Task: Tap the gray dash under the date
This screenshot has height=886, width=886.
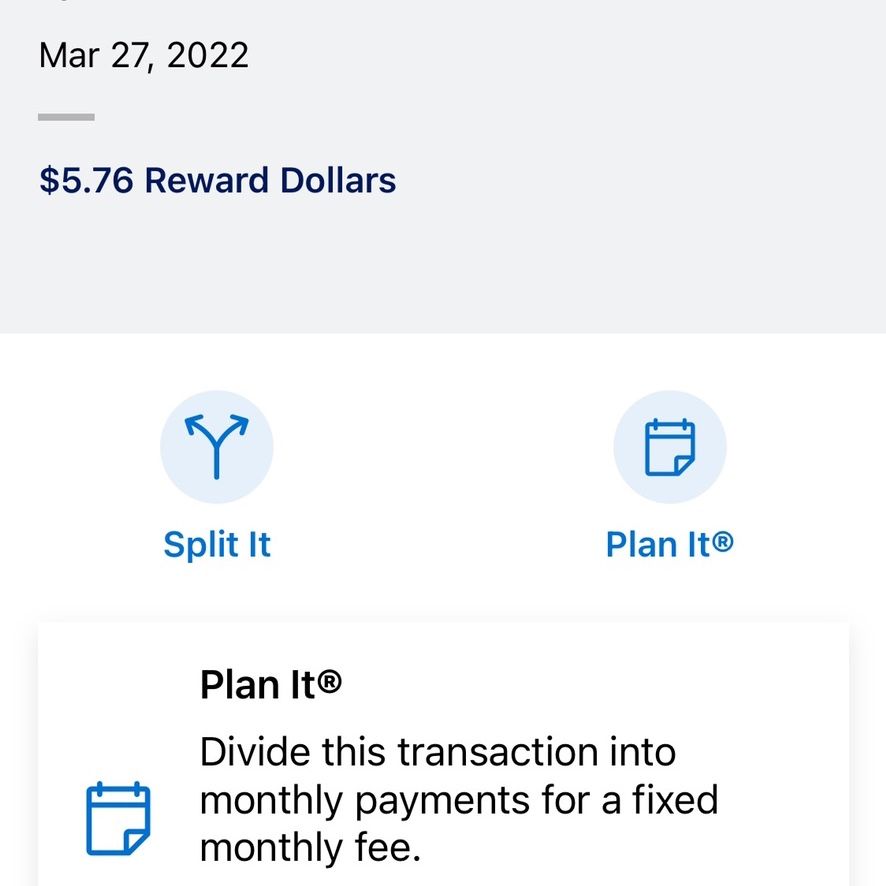Action: tap(66, 117)
